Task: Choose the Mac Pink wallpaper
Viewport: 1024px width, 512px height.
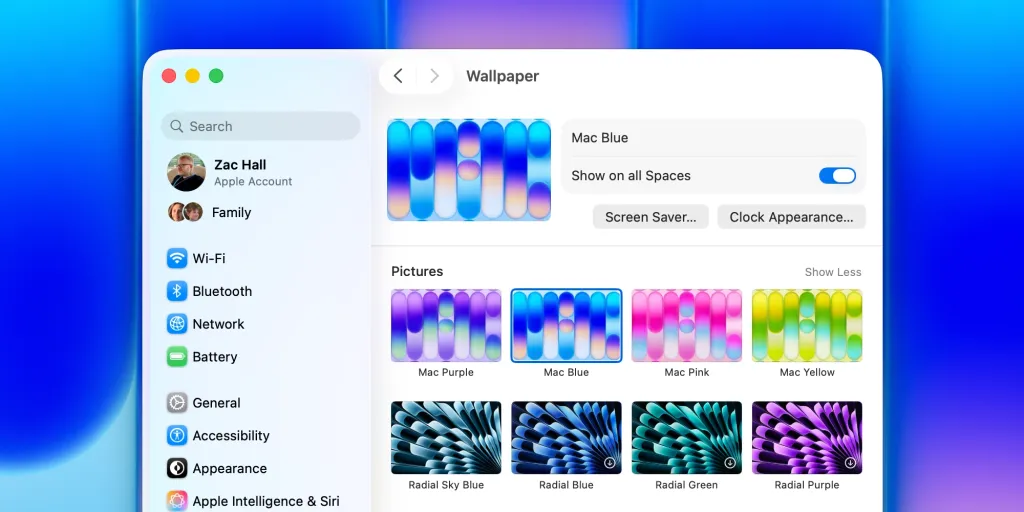Action: (x=687, y=325)
